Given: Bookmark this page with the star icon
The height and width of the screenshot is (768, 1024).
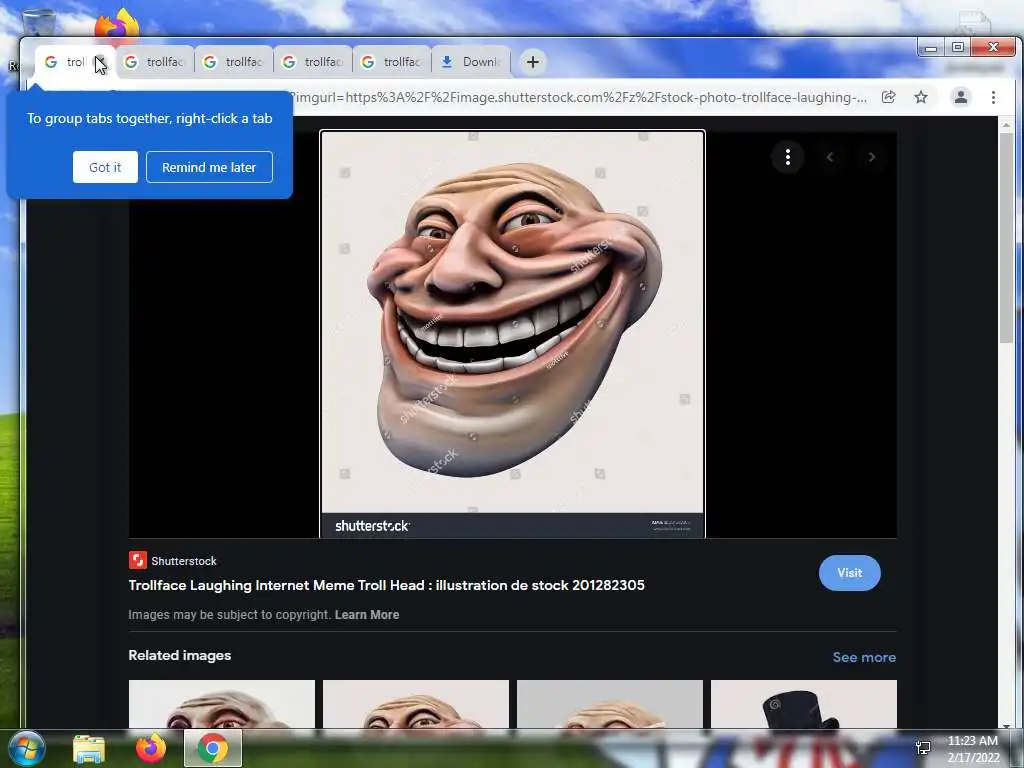Looking at the screenshot, I should [x=921, y=97].
